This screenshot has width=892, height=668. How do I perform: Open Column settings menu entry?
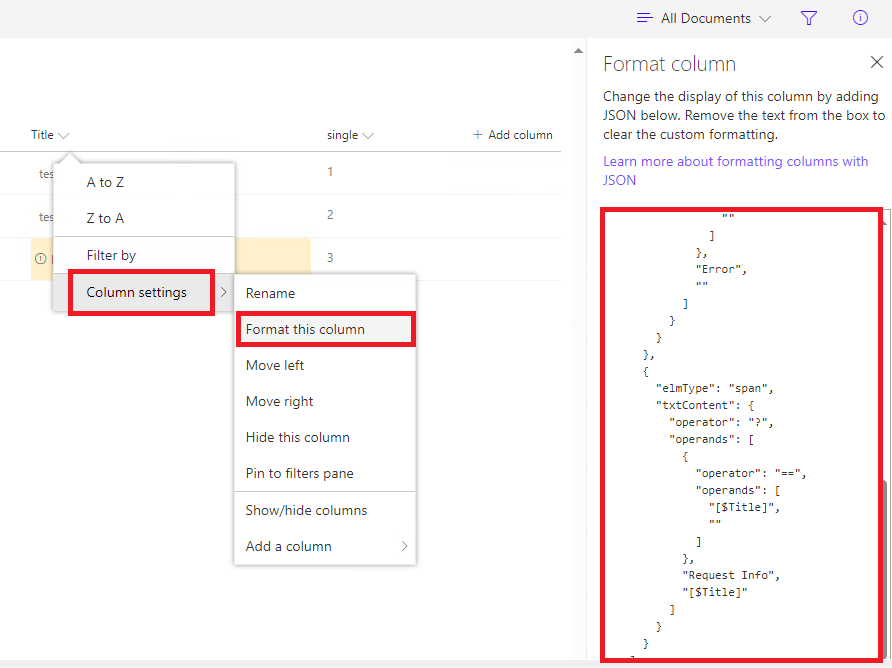(144, 292)
